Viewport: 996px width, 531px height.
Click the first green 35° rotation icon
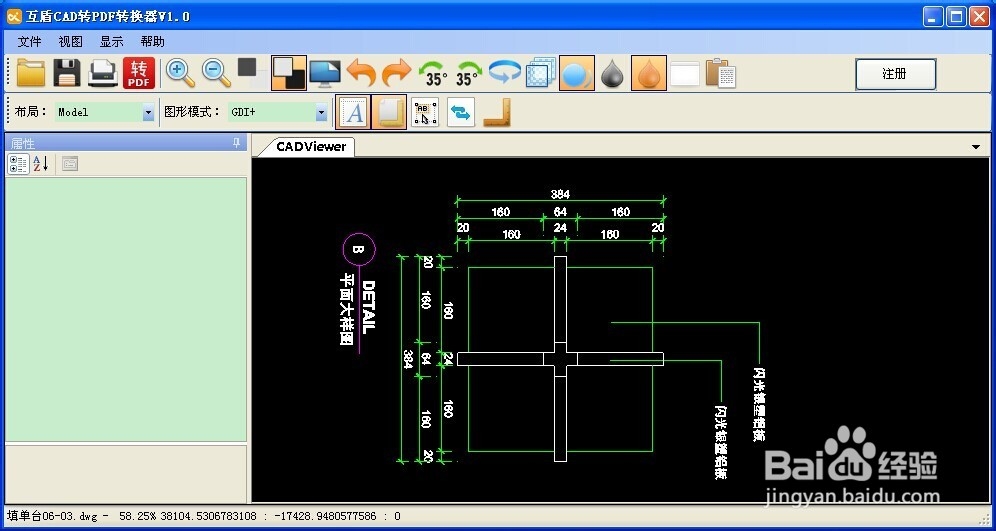click(x=434, y=74)
